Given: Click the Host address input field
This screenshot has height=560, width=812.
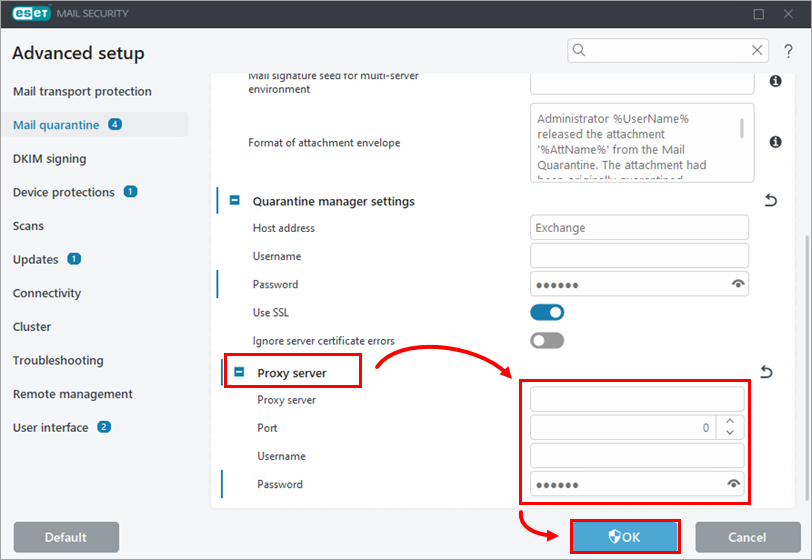Looking at the screenshot, I should click(x=639, y=228).
